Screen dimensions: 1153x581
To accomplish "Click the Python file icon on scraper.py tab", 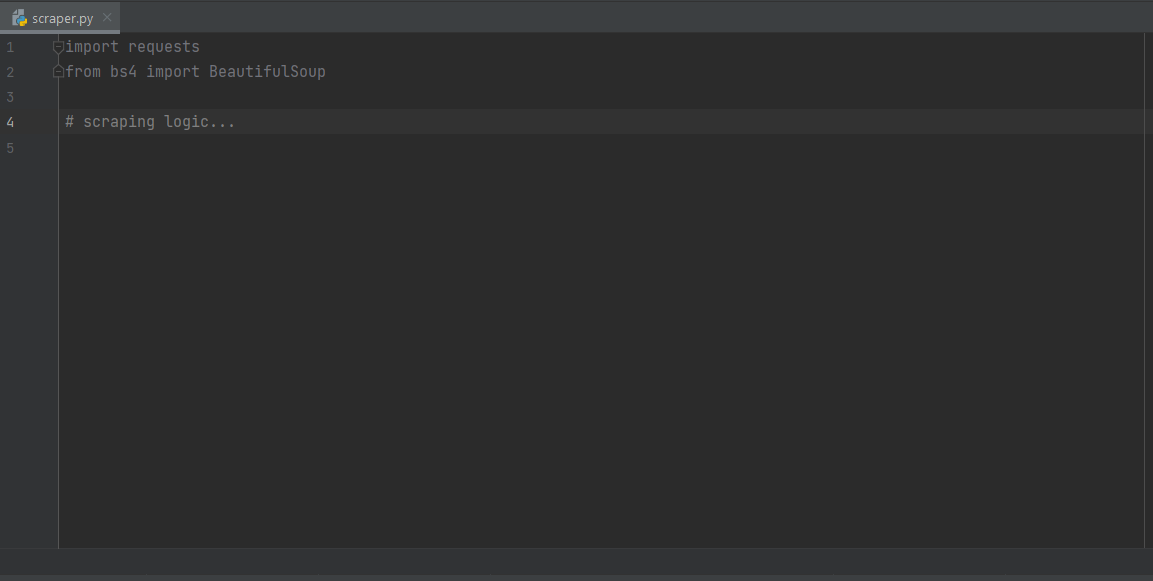I will click(19, 18).
